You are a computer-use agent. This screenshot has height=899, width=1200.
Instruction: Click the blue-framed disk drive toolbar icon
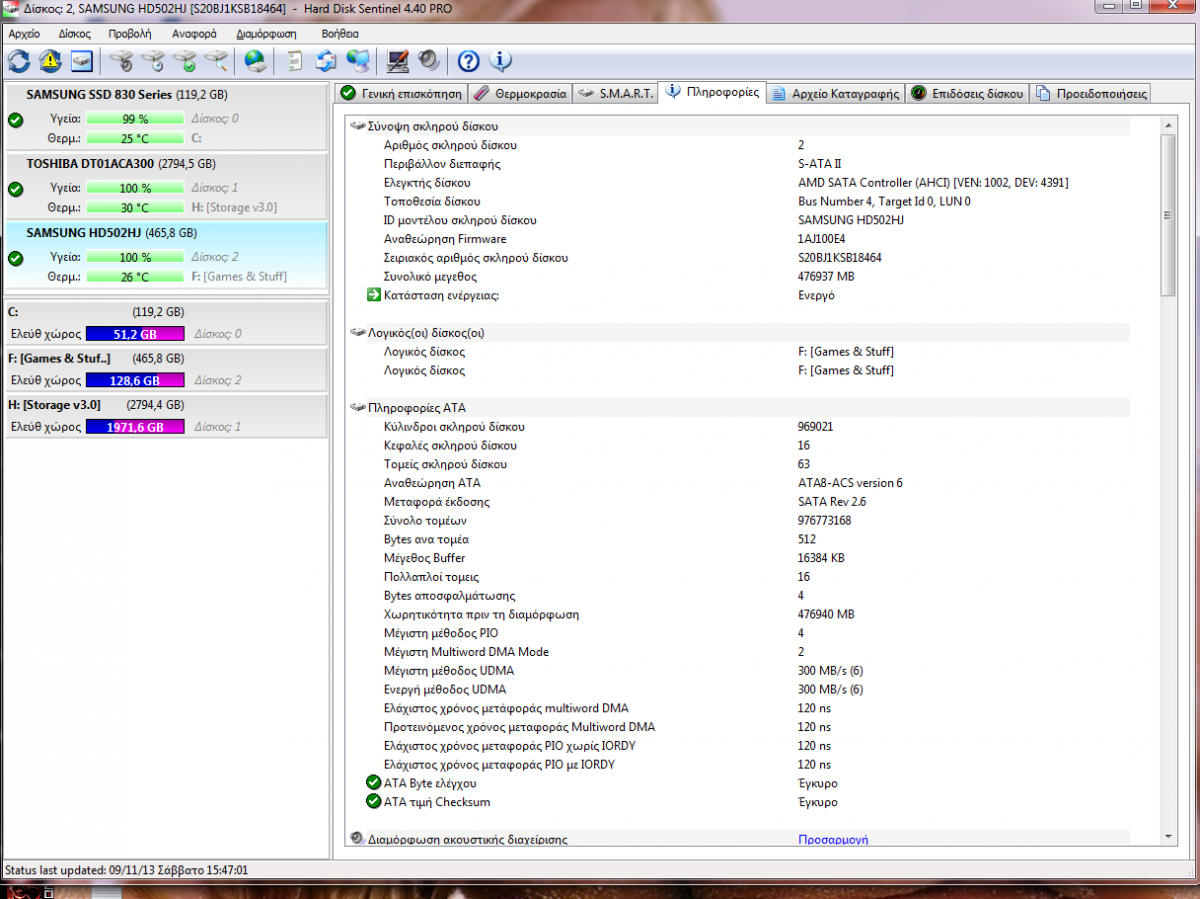[x=81, y=61]
